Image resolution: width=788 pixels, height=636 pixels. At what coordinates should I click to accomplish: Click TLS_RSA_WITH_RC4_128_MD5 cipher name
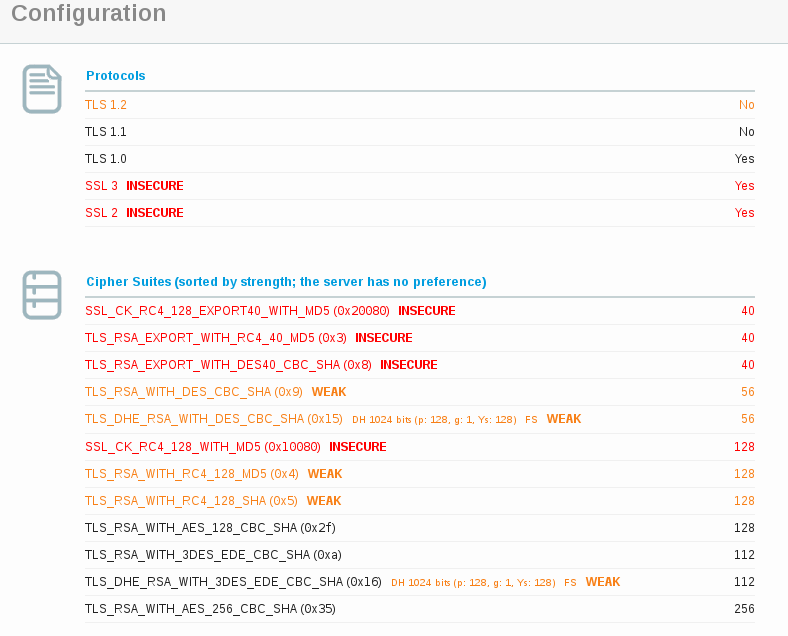click(191, 473)
